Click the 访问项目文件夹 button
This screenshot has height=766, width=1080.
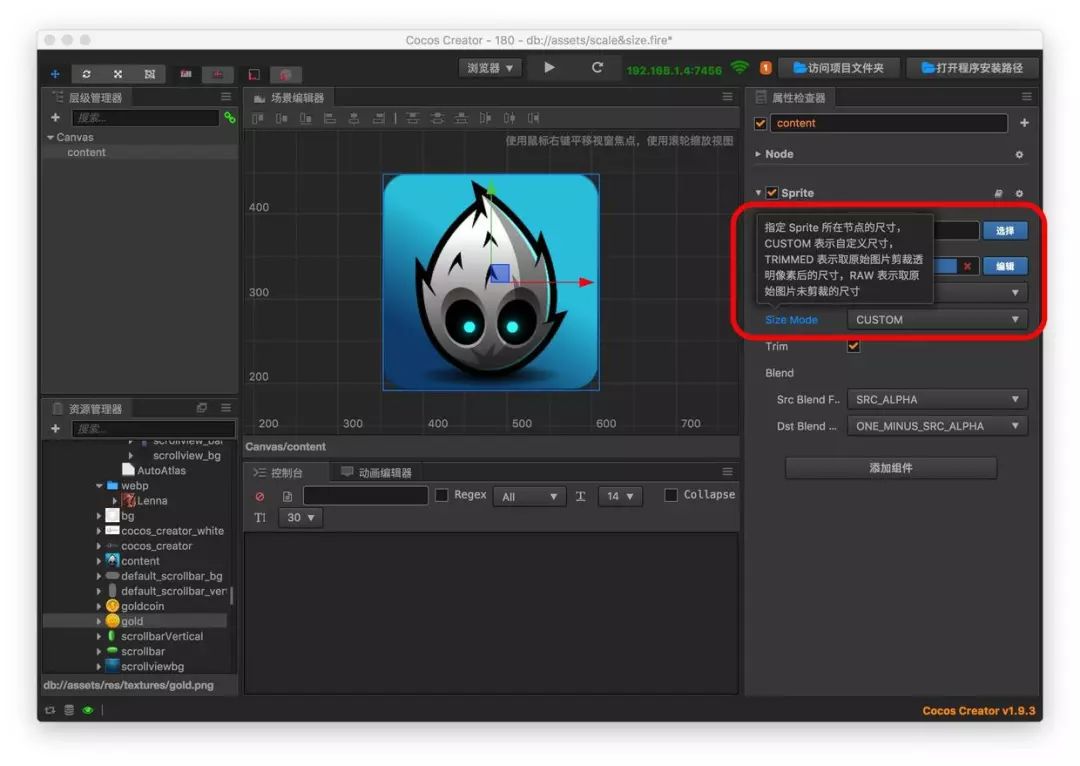coord(838,68)
